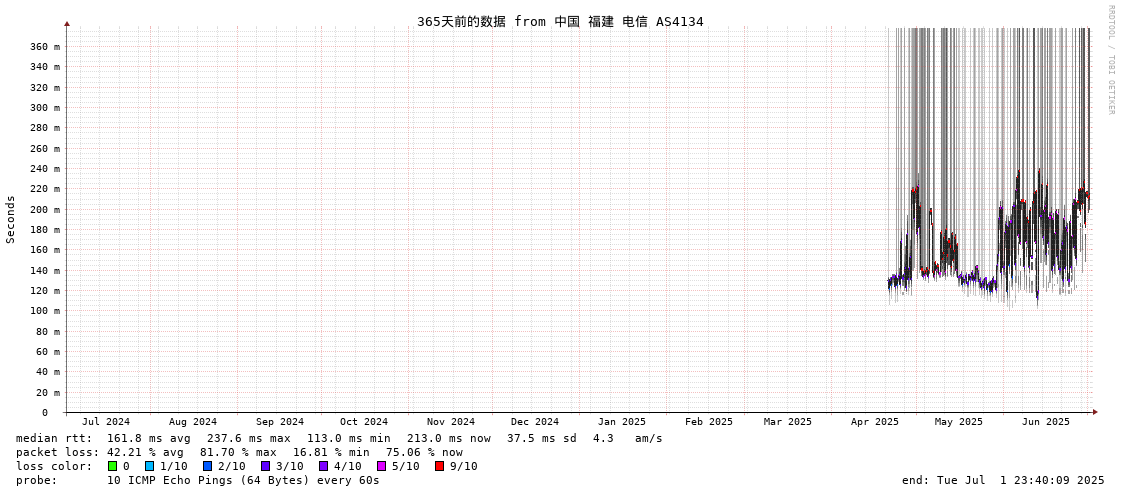Click the Apr 2025 axis label
Image resolution: width=1121 pixels, height=494 pixels.
(x=875, y=422)
